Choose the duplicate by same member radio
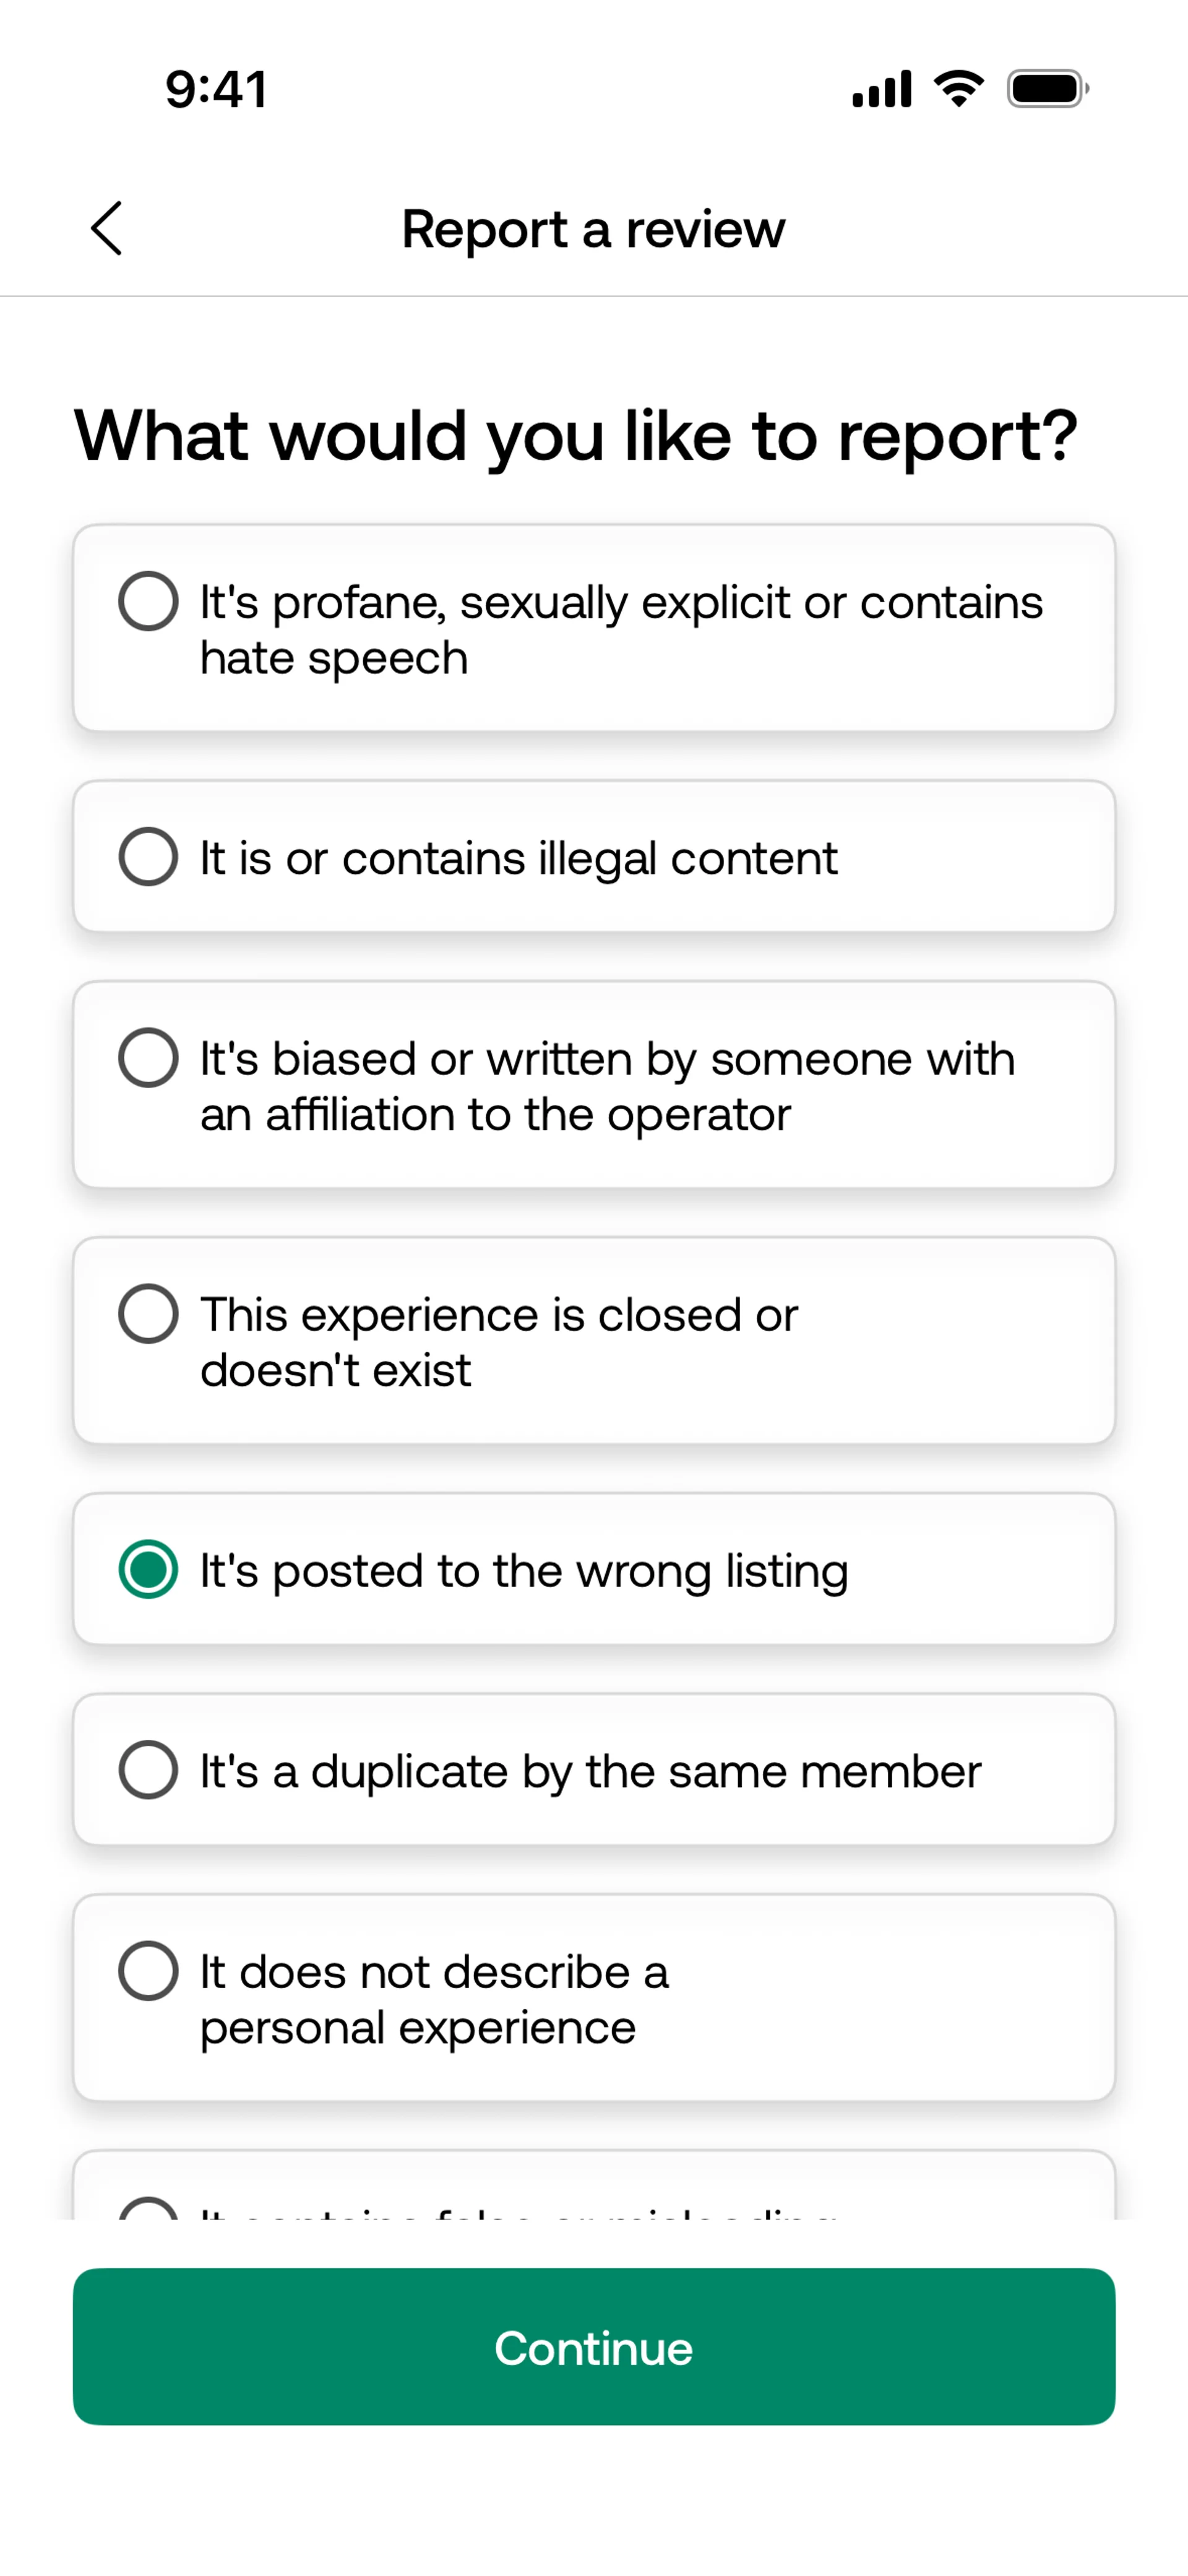1188x2576 pixels. 148,1770
